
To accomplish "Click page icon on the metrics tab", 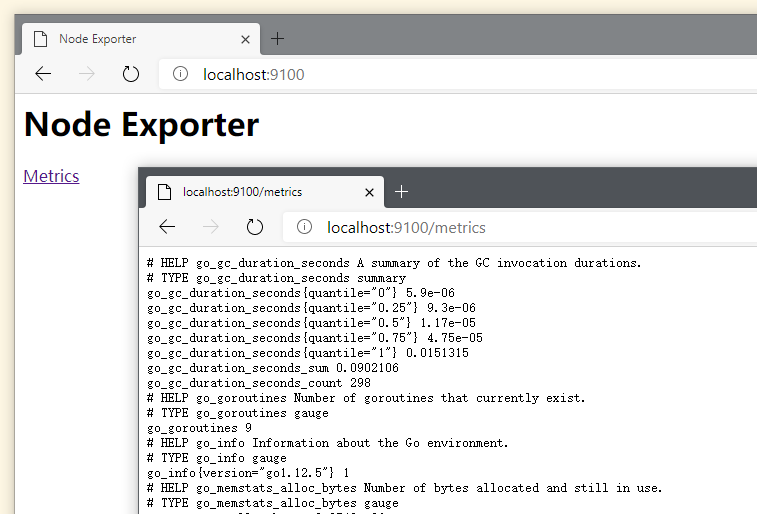I will click(165, 192).
